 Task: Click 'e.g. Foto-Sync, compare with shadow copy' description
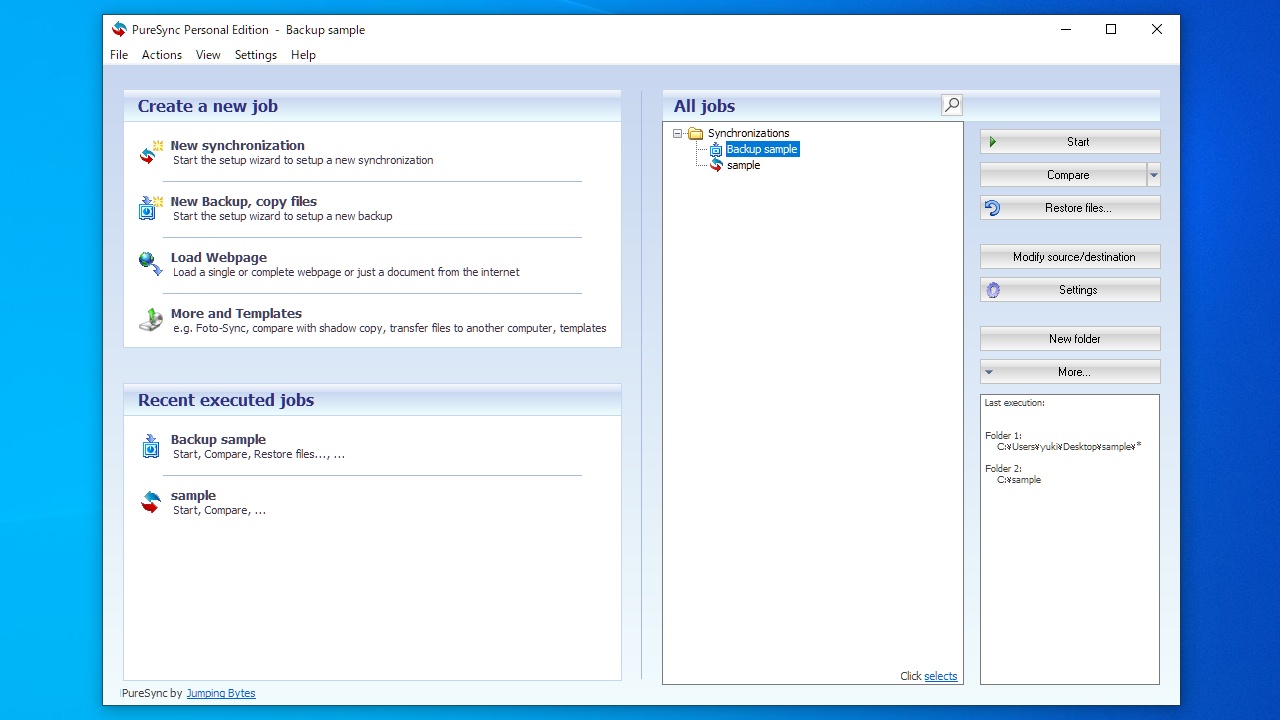(x=390, y=328)
